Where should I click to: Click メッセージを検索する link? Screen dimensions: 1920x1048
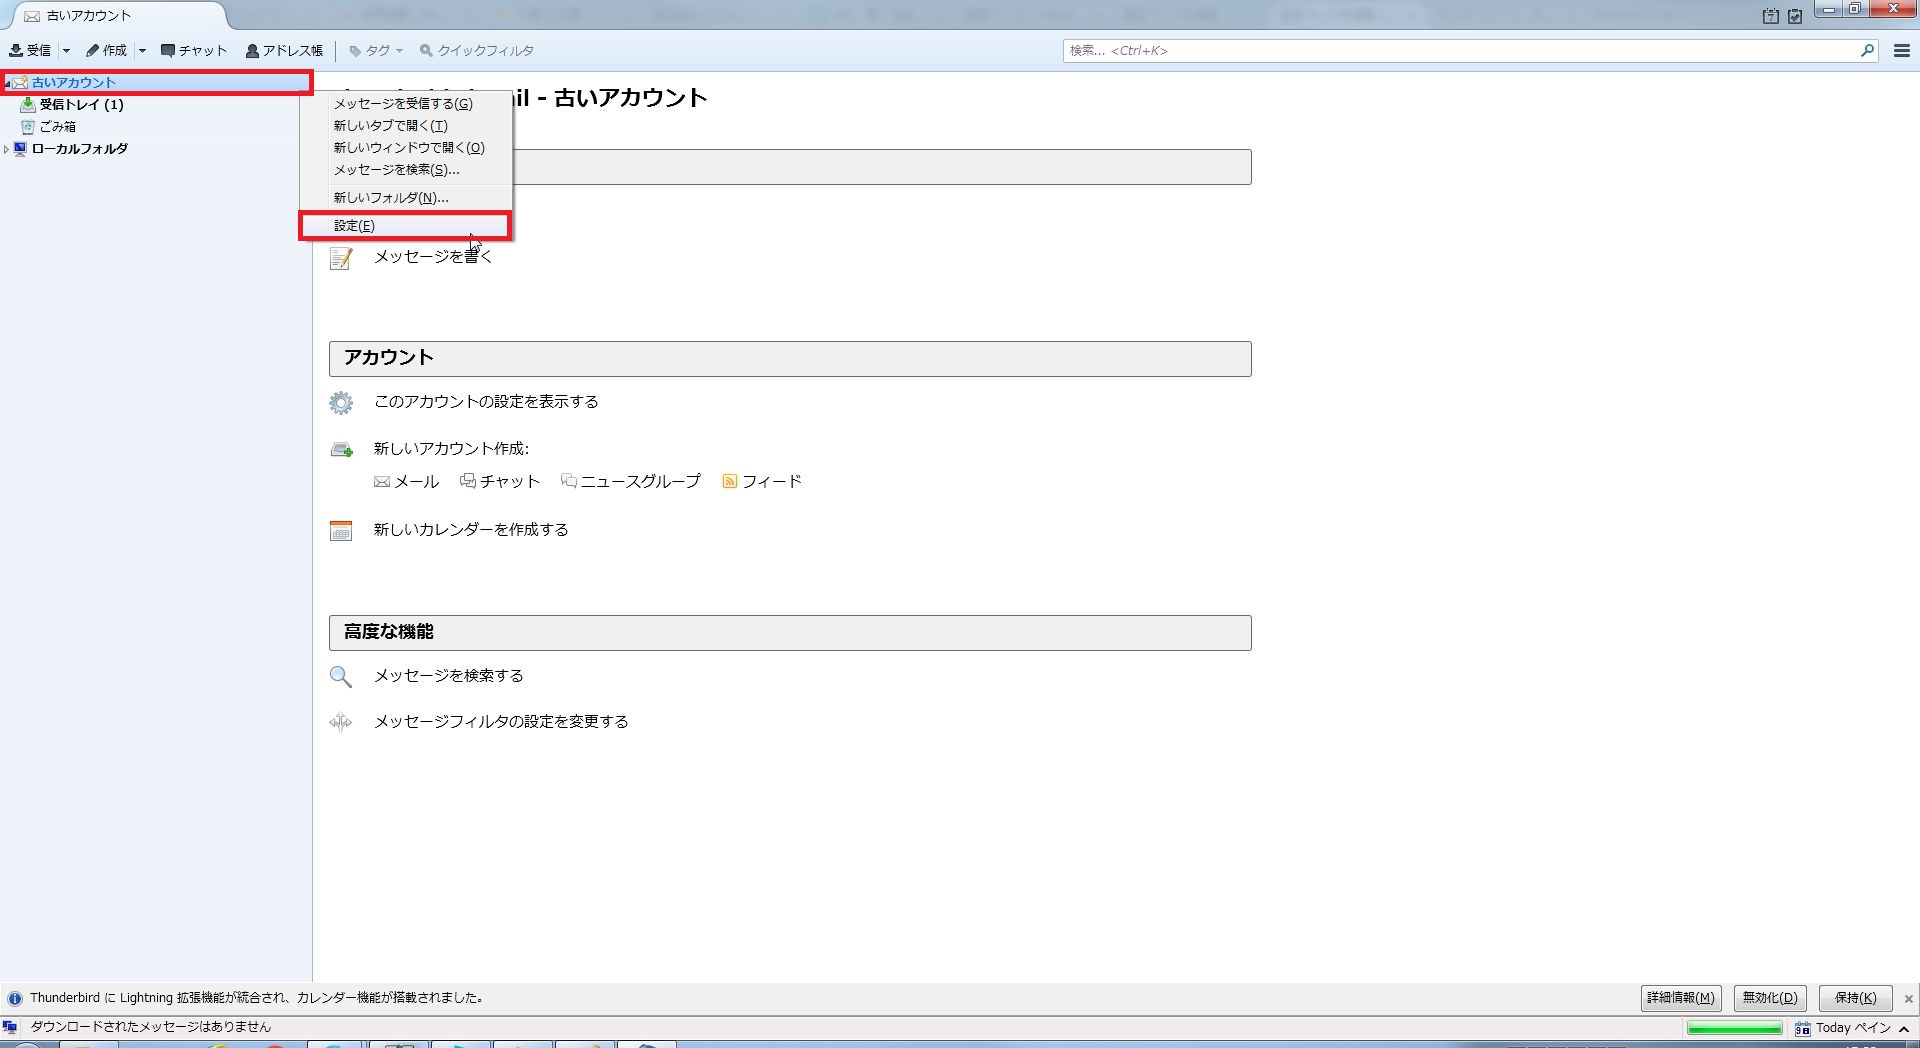pos(449,675)
